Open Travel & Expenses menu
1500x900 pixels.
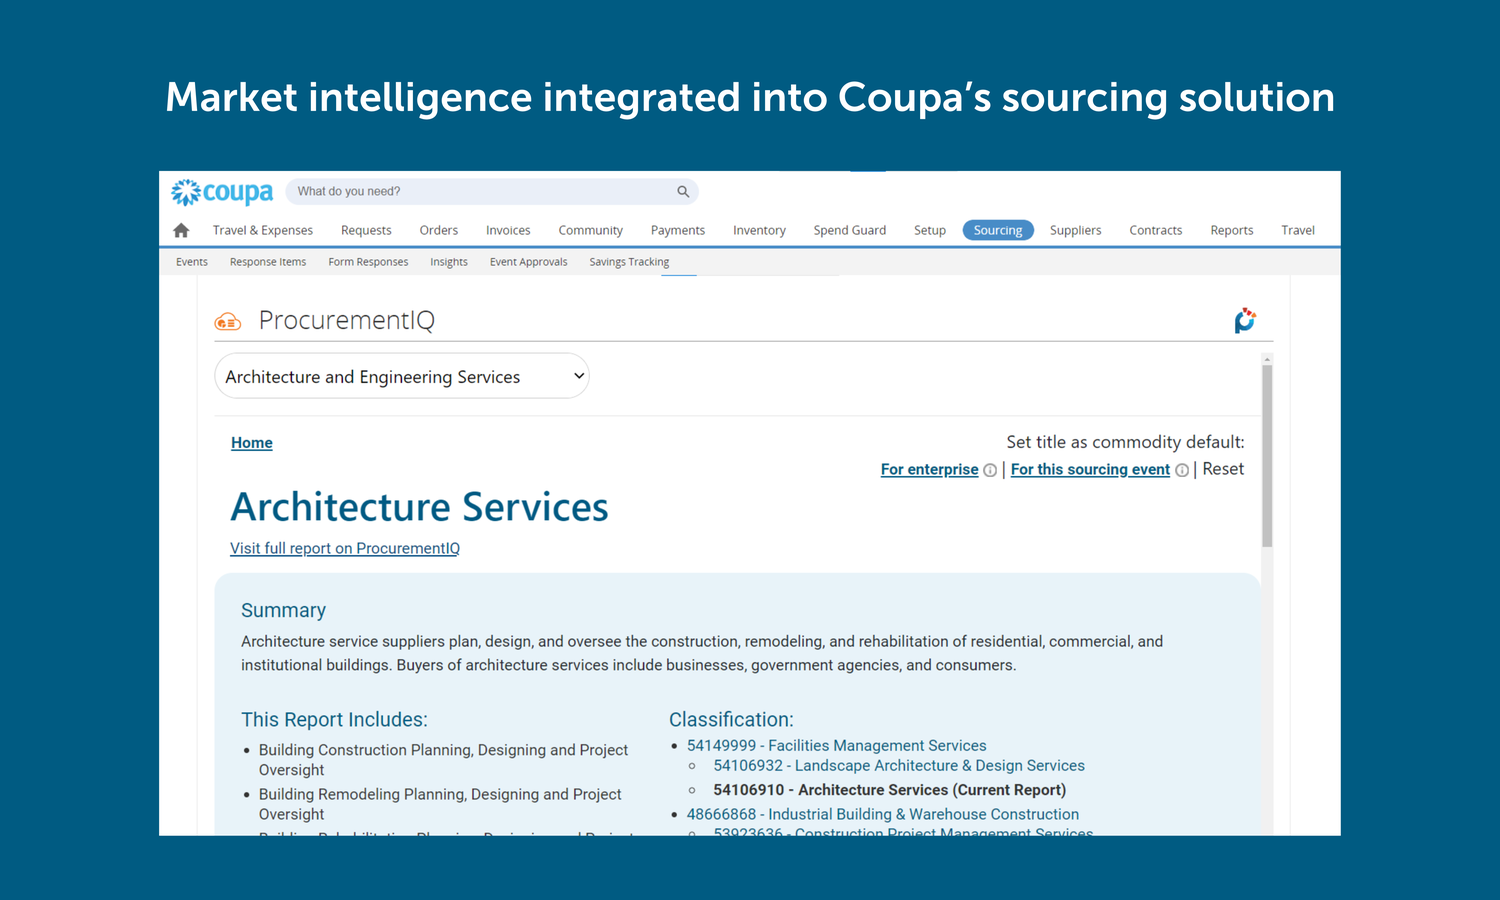(263, 230)
